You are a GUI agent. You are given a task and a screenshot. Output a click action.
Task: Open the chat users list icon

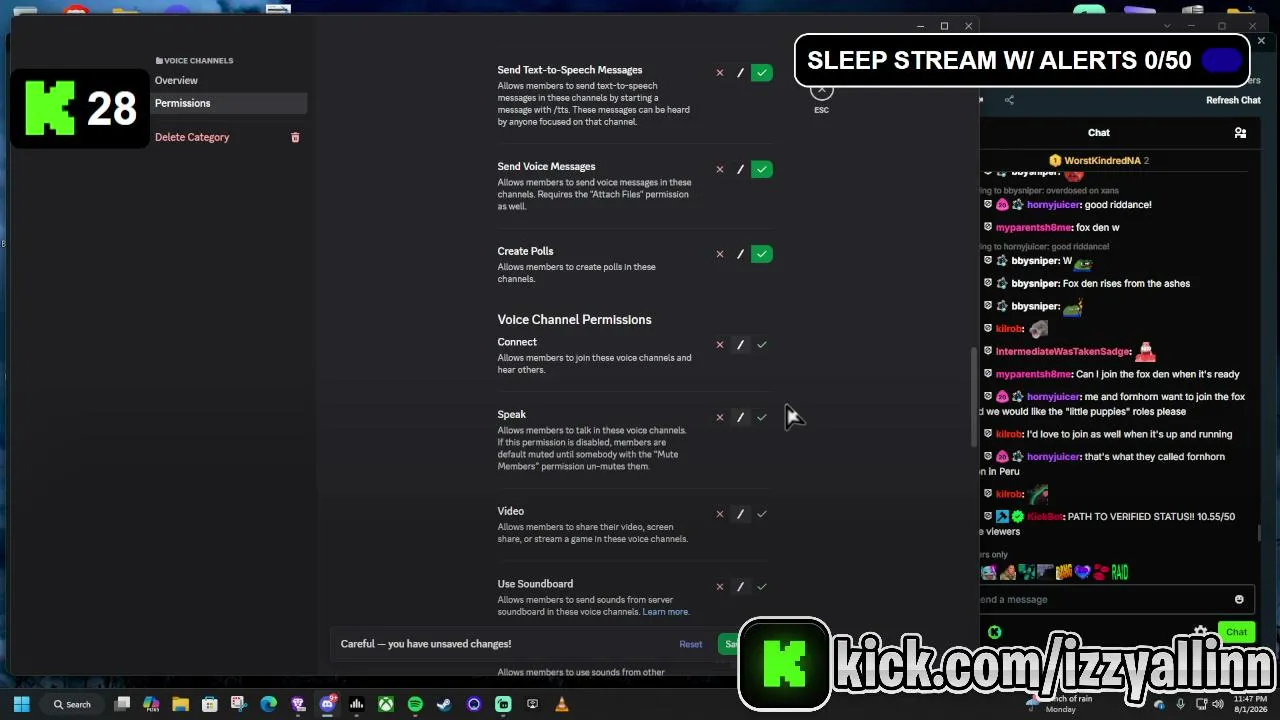[x=1240, y=133]
